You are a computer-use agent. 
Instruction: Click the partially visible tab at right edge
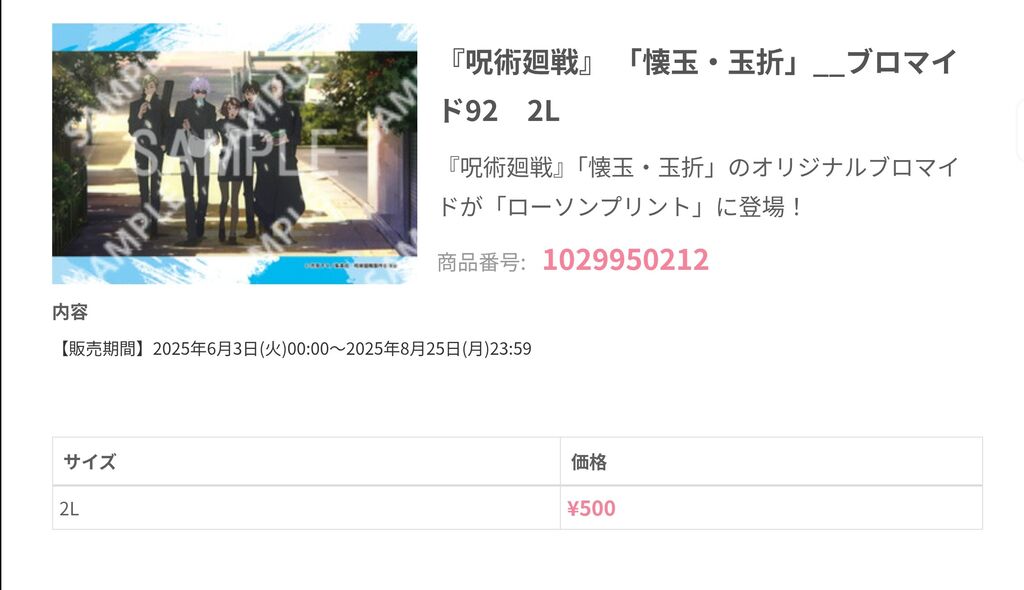1021,131
